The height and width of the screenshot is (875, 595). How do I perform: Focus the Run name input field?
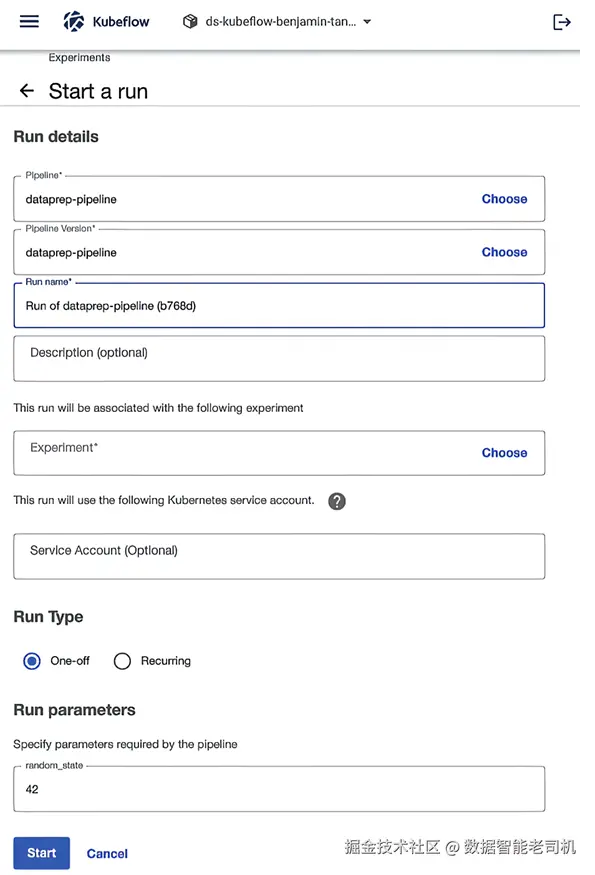[279, 305]
